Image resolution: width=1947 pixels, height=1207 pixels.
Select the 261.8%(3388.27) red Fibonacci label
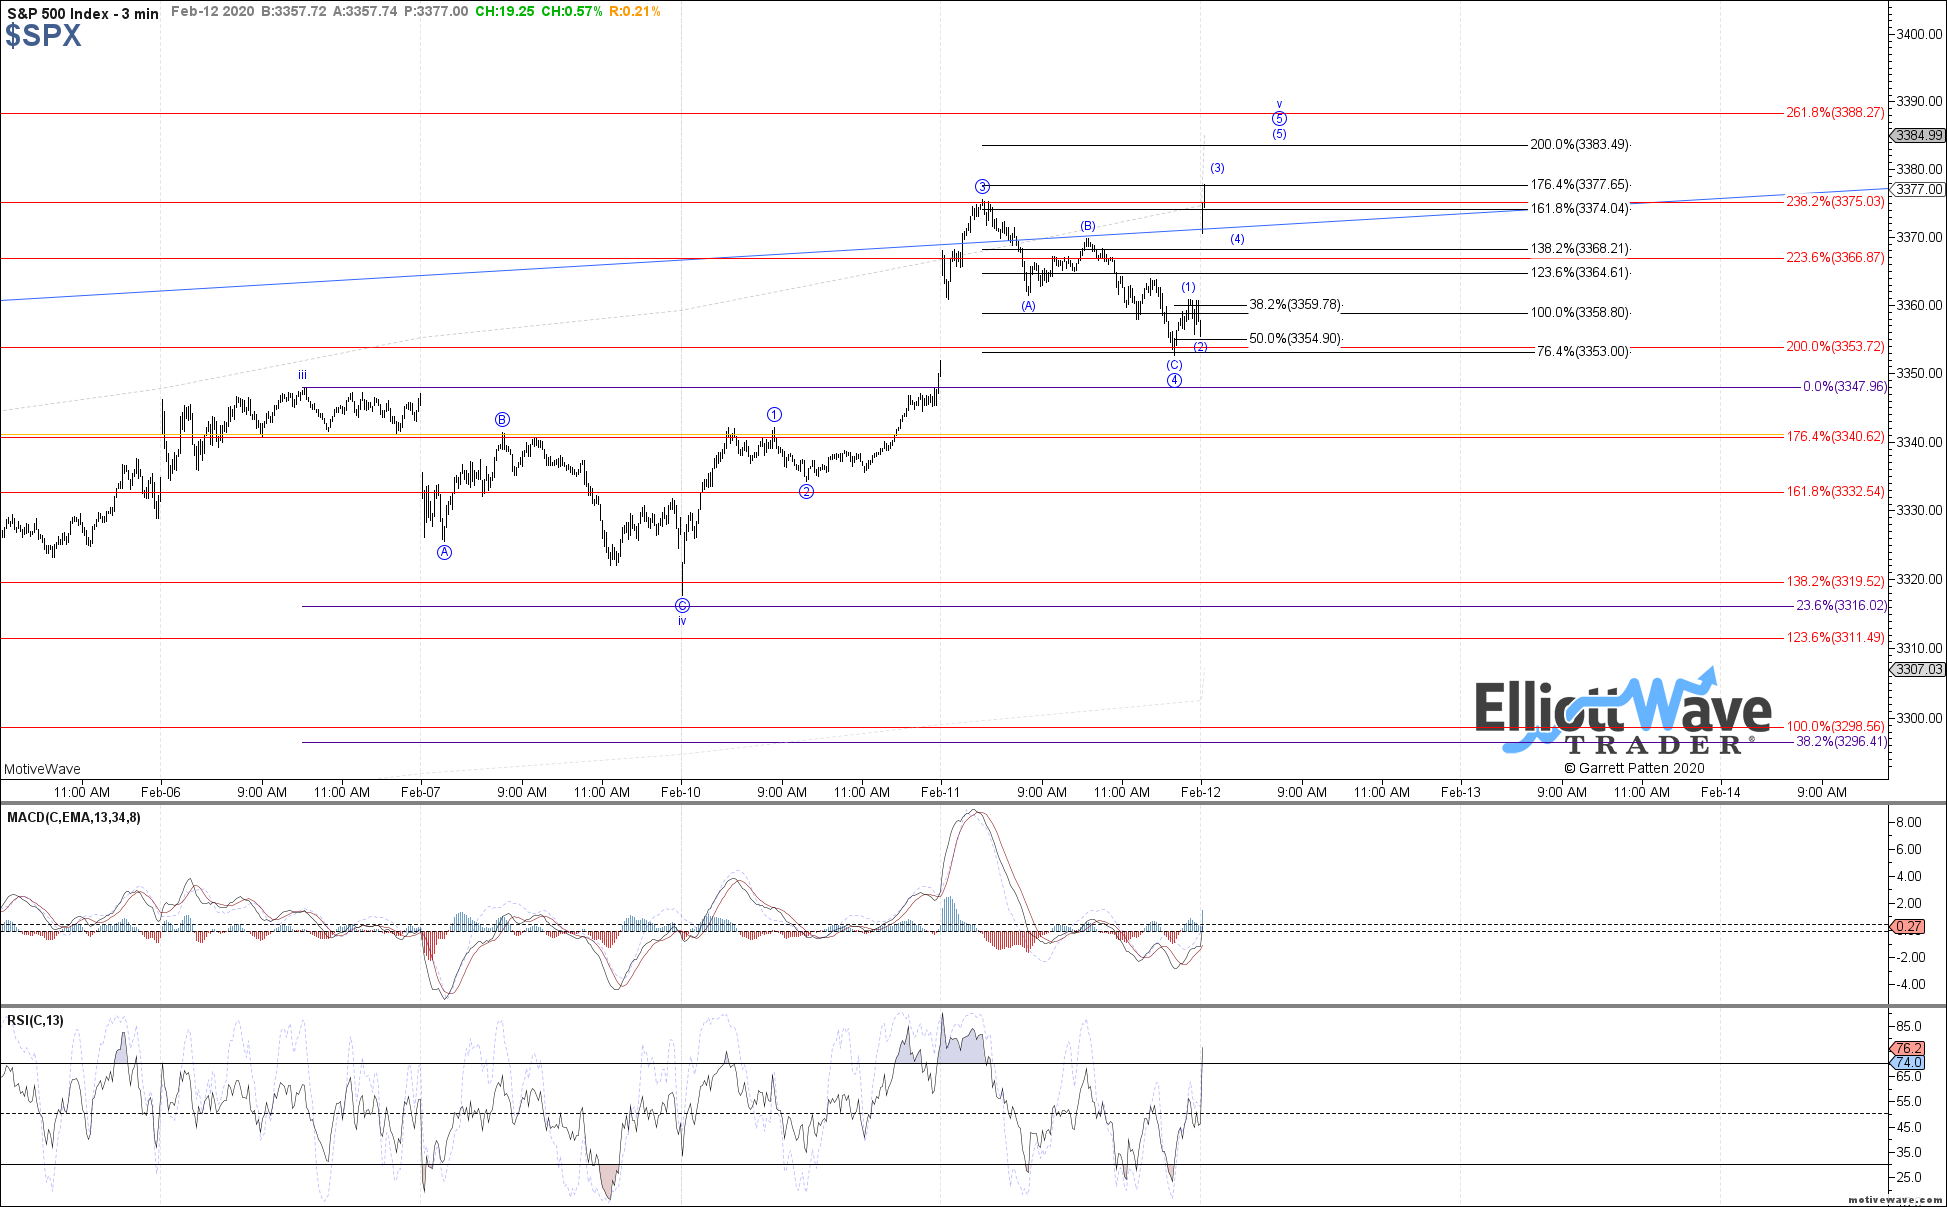pos(1834,113)
